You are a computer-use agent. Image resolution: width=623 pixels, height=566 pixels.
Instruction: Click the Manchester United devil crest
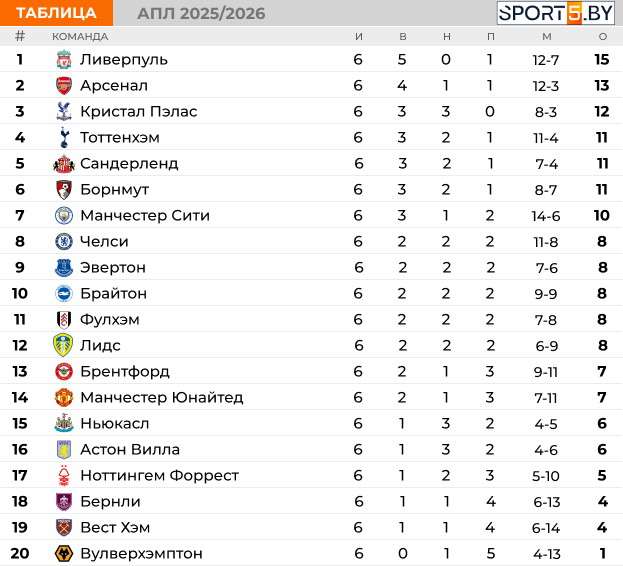click(x=64, y=398)
